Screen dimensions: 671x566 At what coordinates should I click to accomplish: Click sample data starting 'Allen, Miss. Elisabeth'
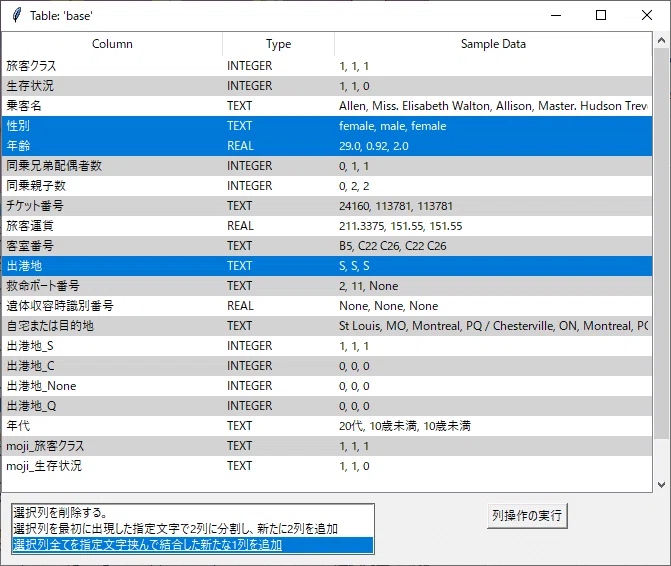[493, 106]
